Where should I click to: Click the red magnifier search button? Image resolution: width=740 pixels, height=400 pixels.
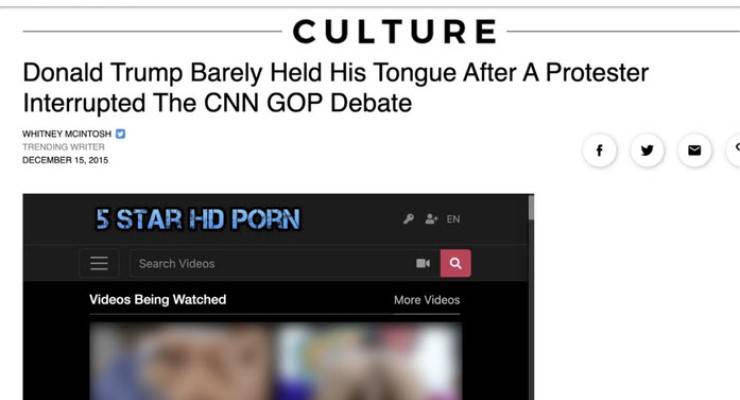[x=455, y=263]
